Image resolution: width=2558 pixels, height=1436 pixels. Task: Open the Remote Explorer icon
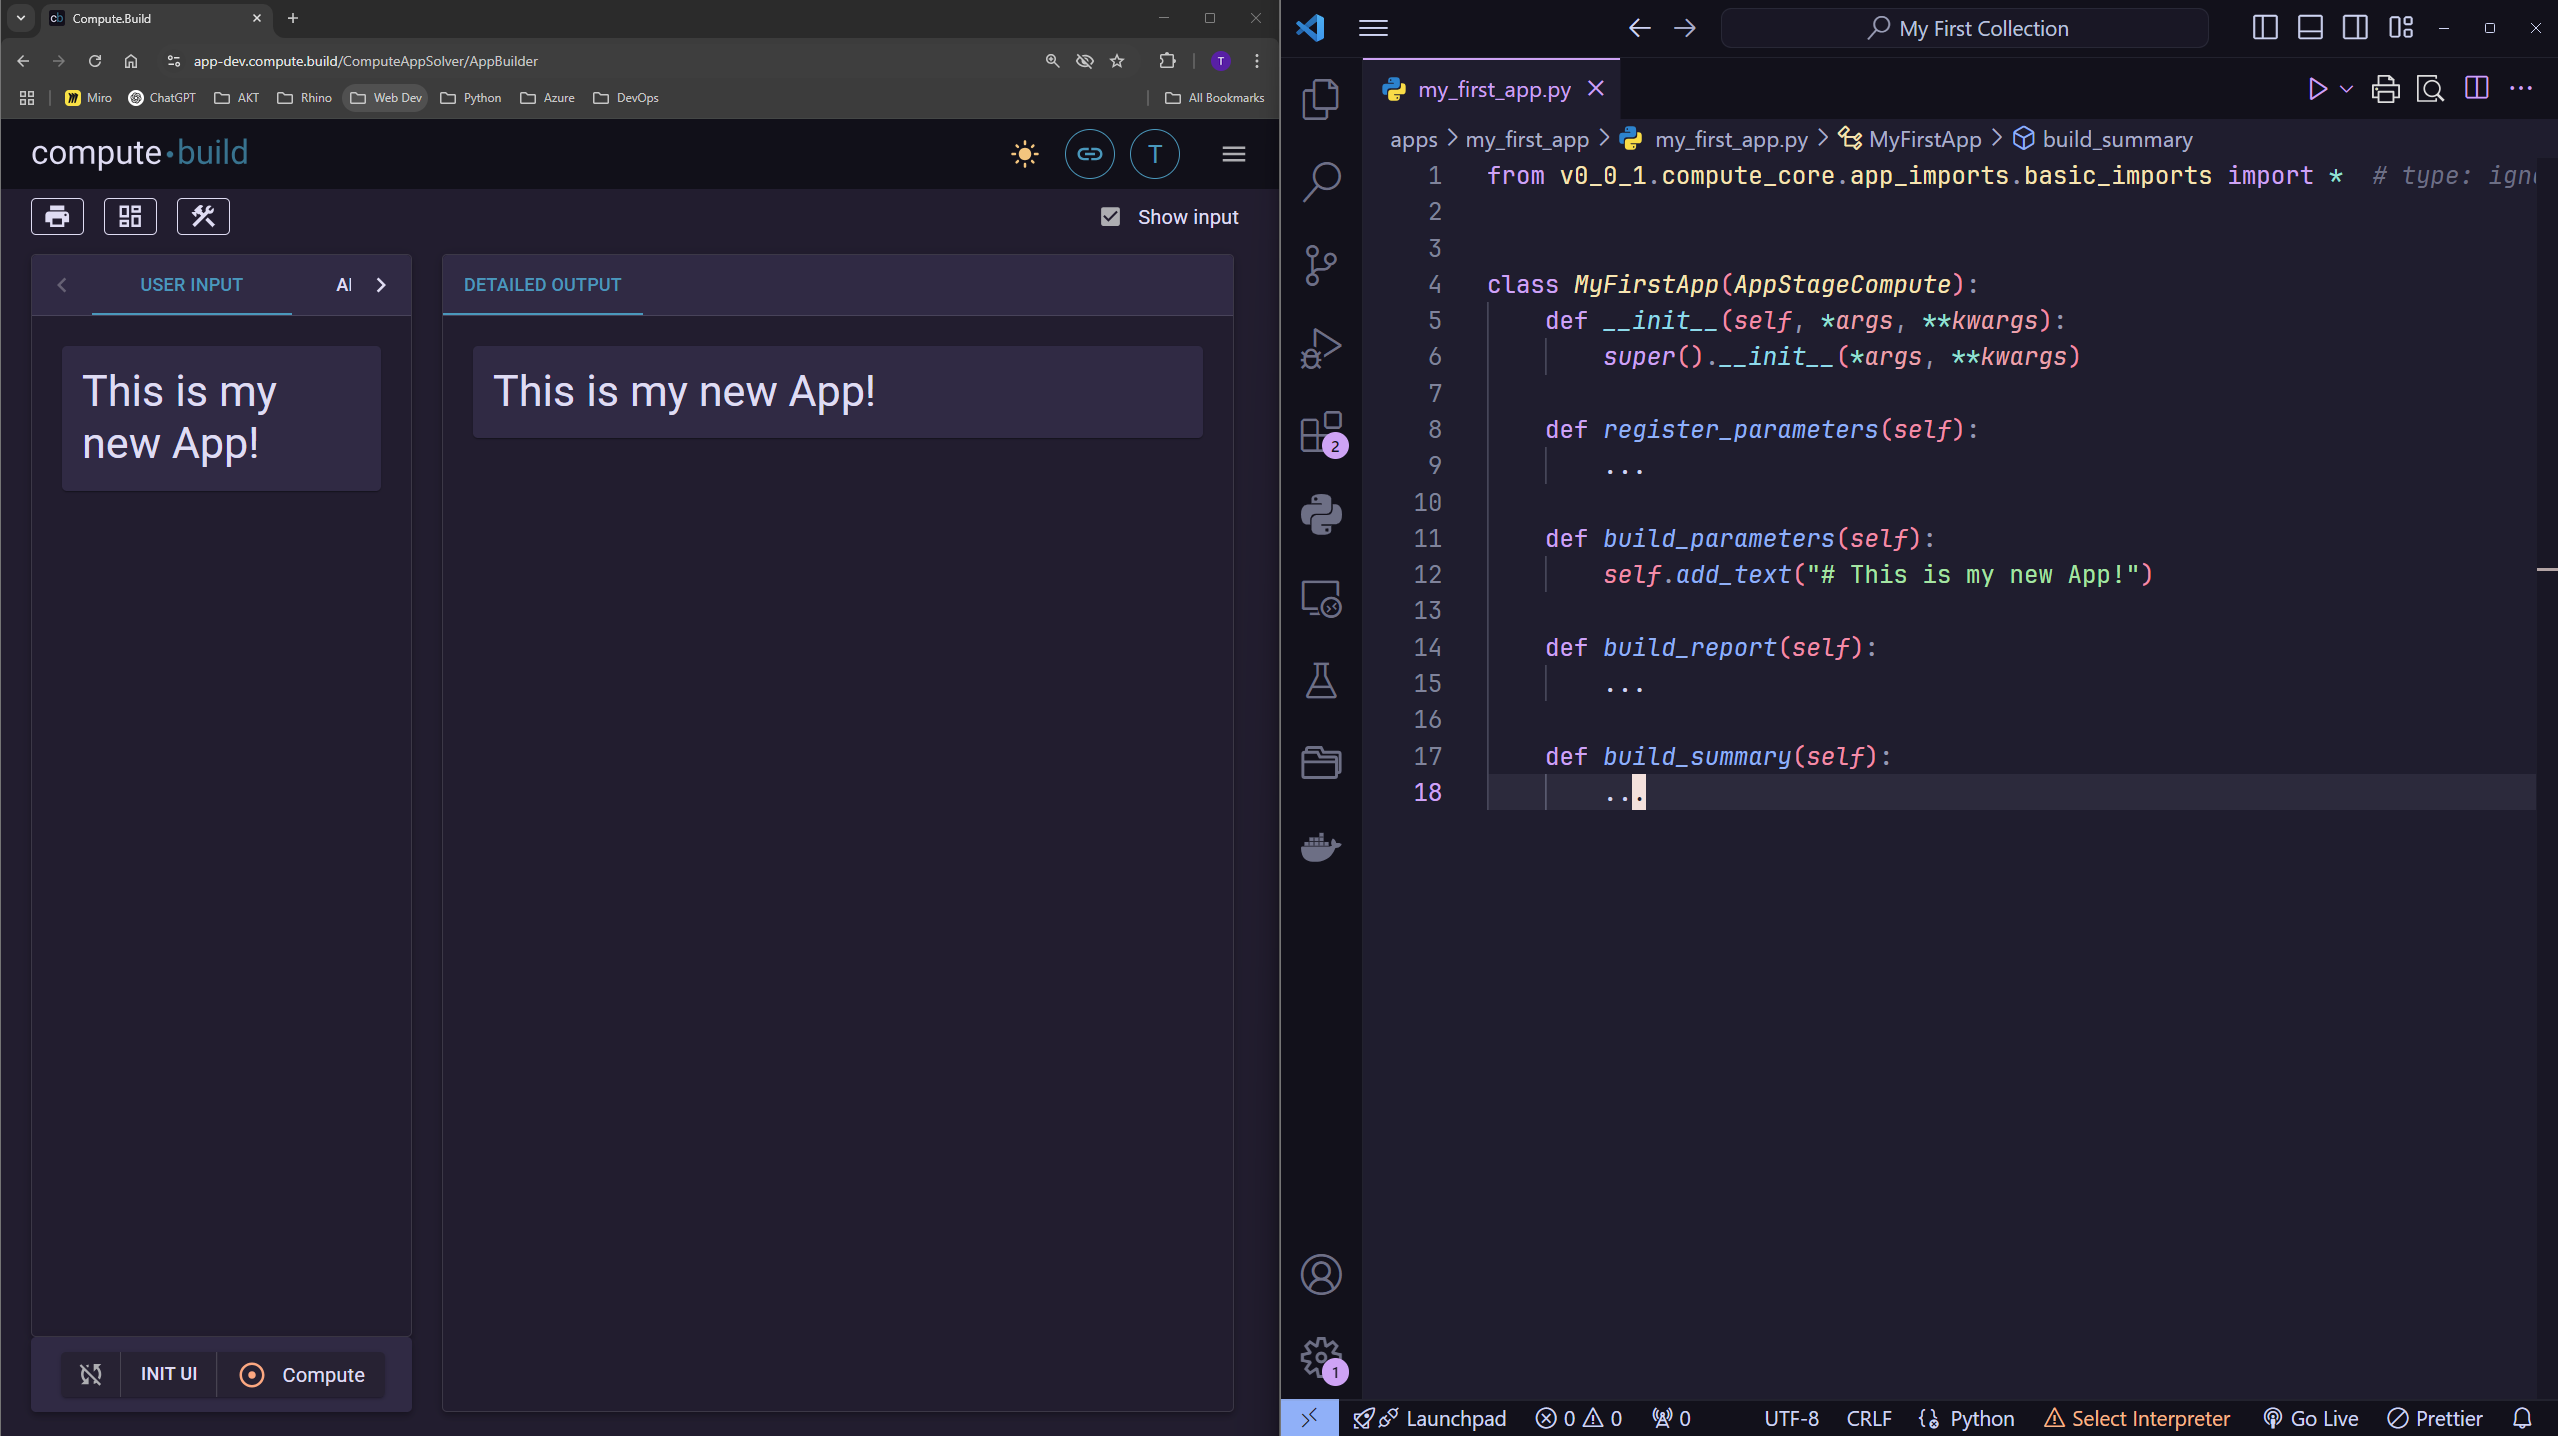(1321, 597)
